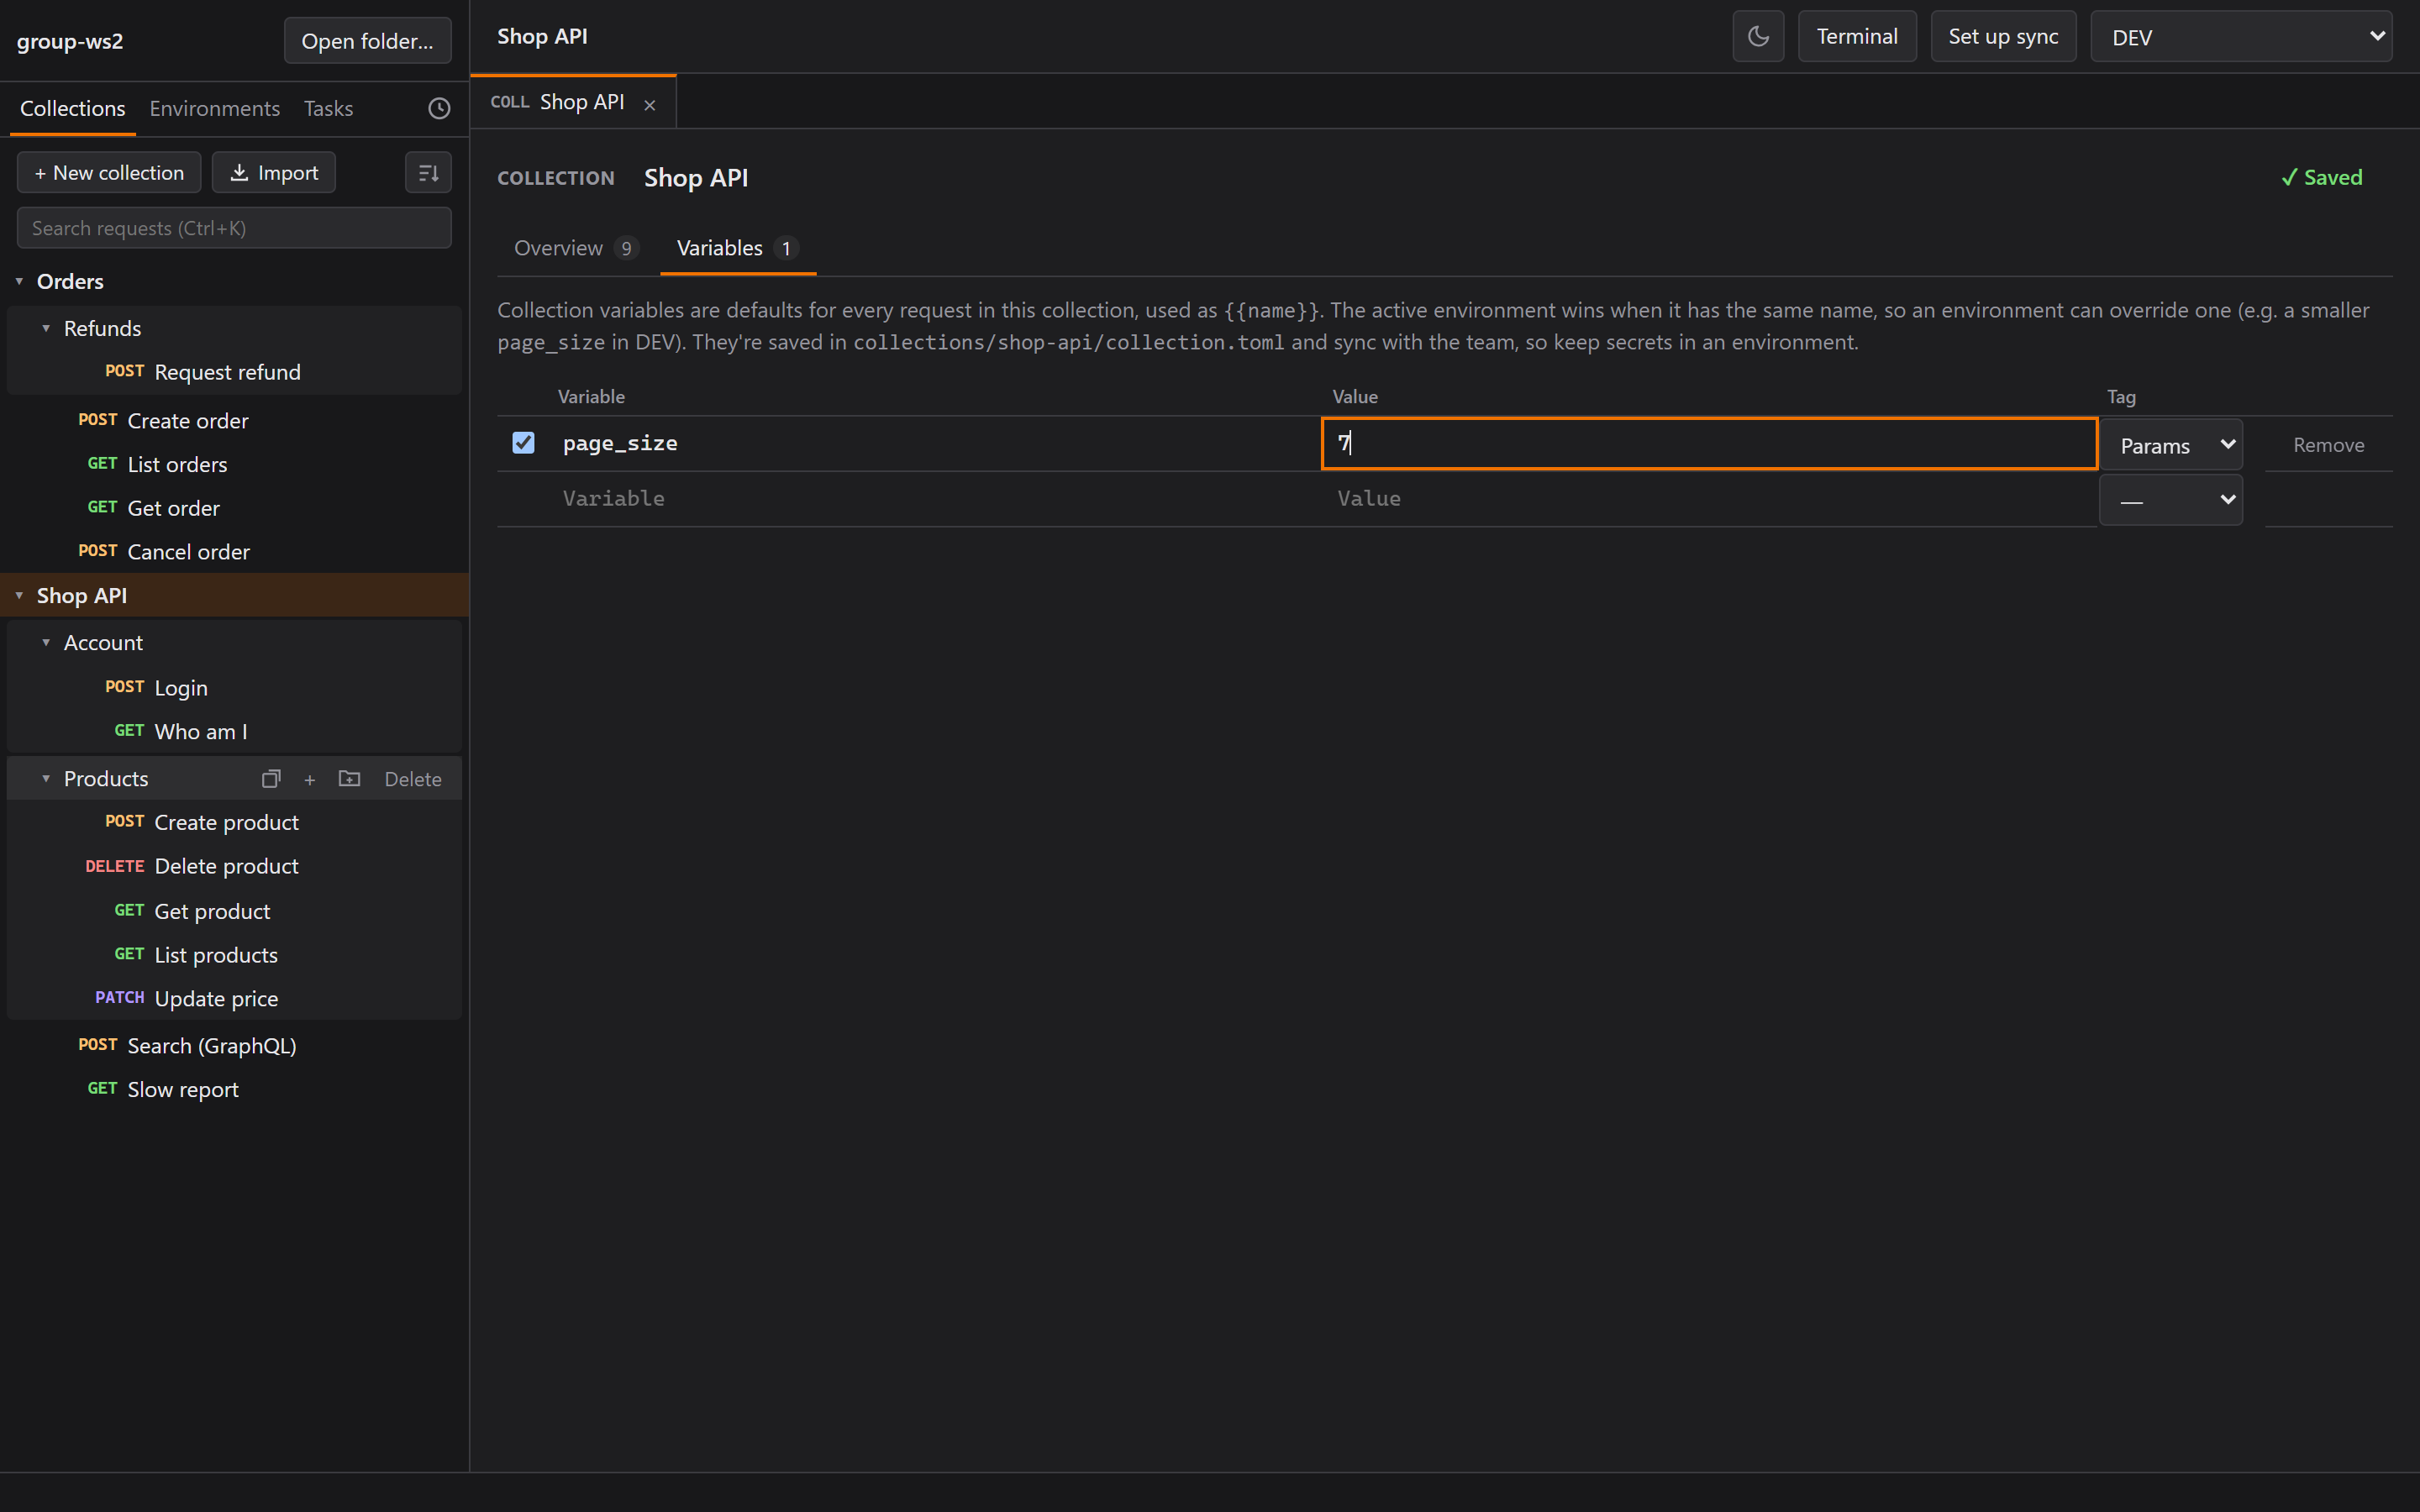The width and height of the screenshot is (2420, 1512).
Task: Open the Request refund request
Action: click(x=235, y=372)
